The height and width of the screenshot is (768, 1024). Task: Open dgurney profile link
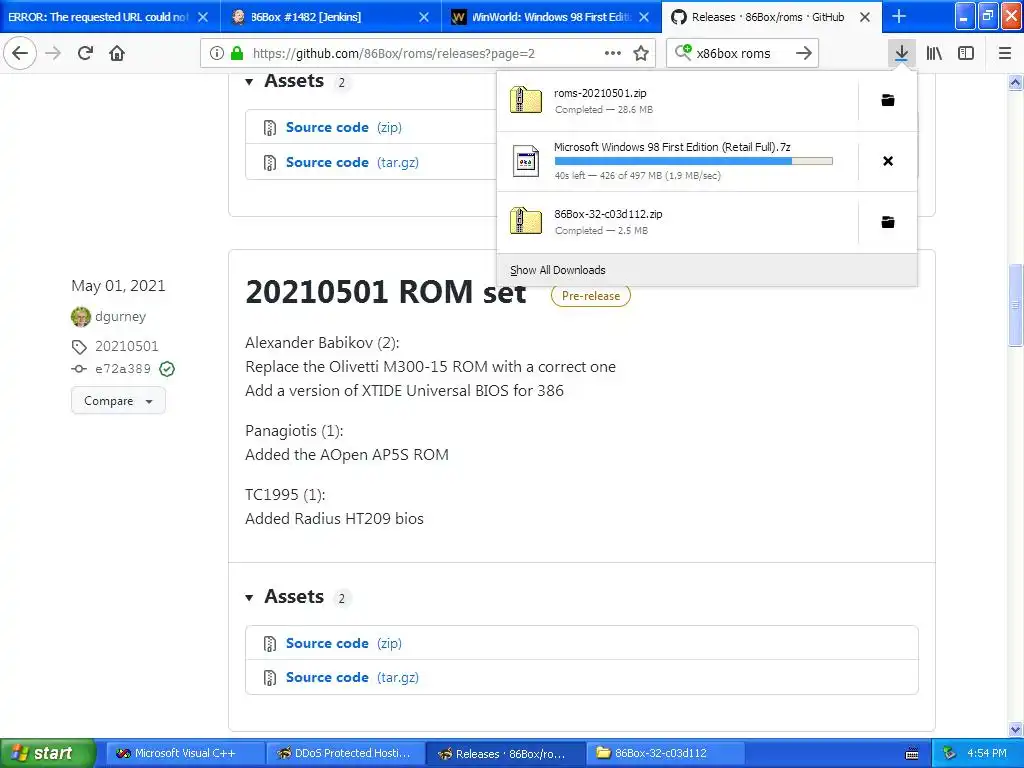[x=120, y=317]
